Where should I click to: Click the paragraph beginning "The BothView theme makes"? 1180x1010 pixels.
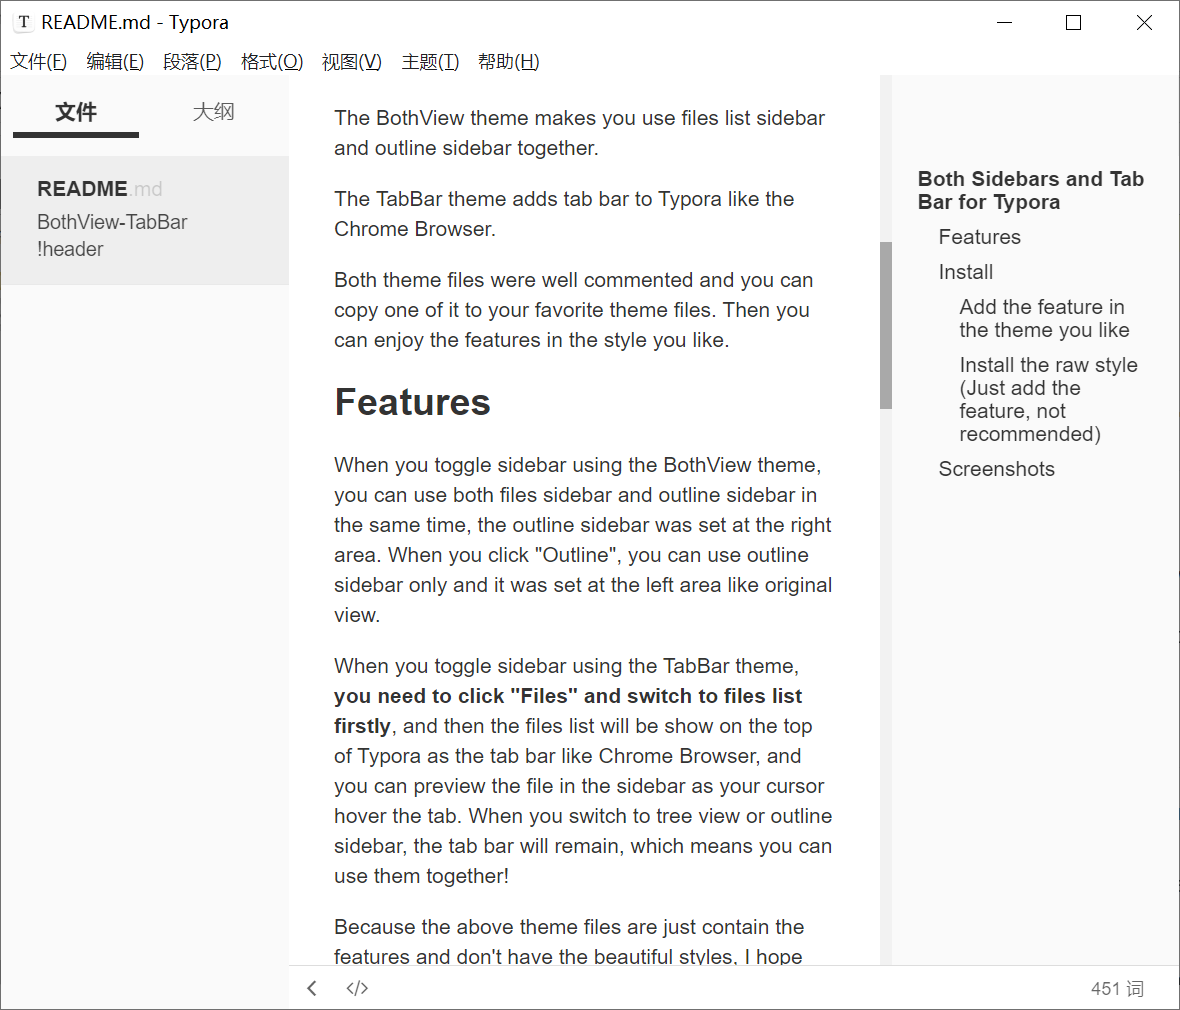coord(579,133)
